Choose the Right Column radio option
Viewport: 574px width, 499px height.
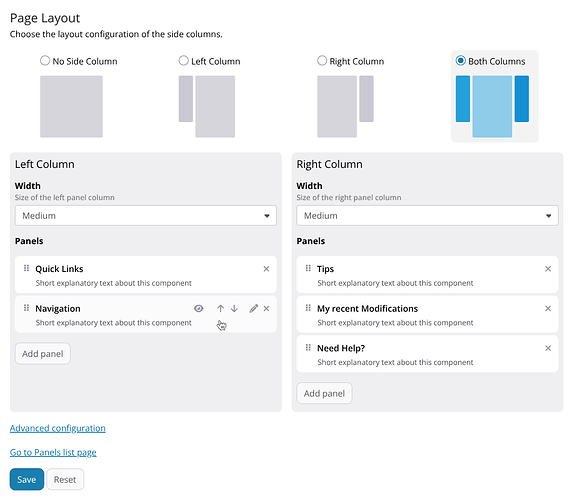[x=322, y=60]
